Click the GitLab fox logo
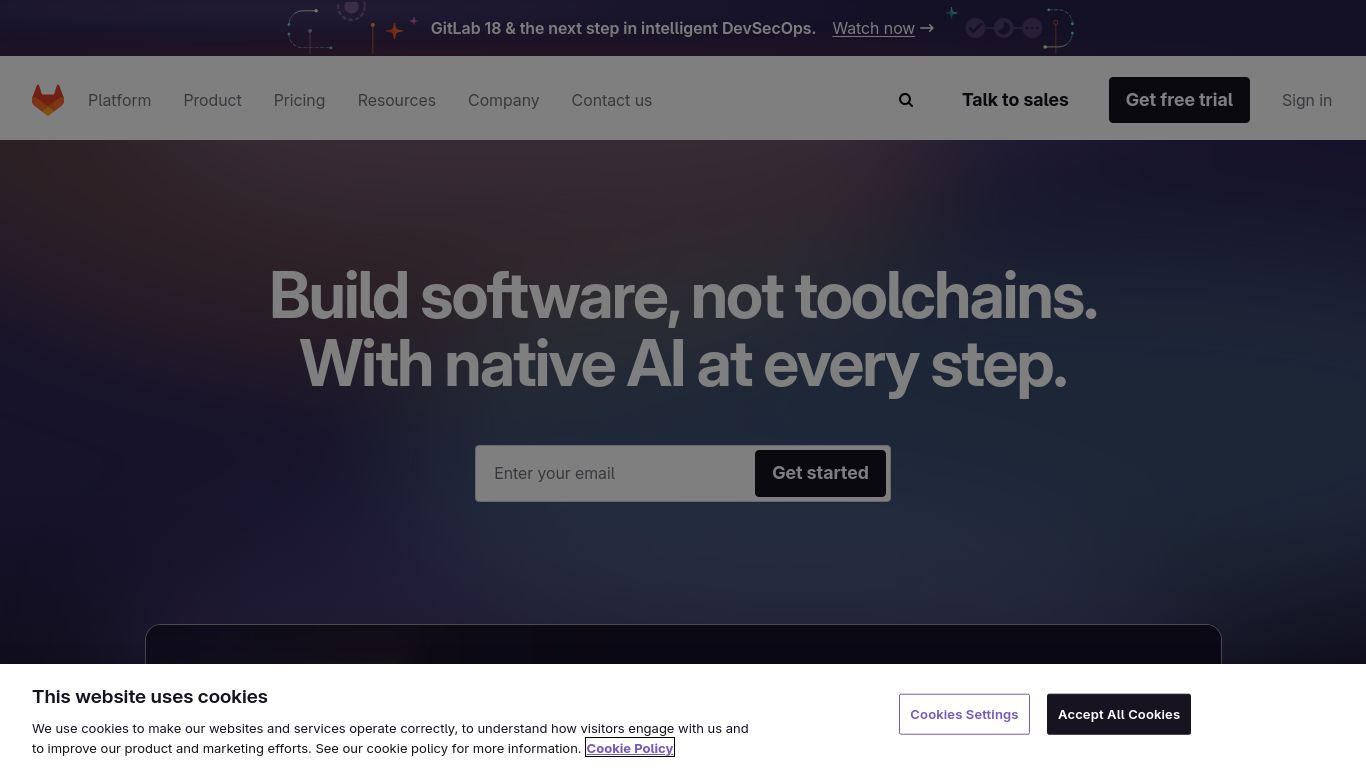Screen dimensions: 1366x768 (x=48, y=100)
